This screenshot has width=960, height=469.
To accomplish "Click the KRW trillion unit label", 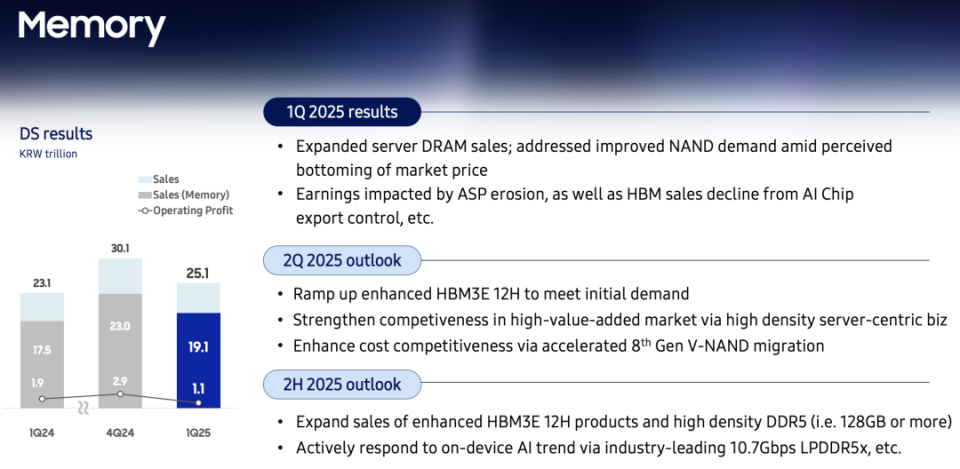I will pyautogui.click(x=48, y=154).
